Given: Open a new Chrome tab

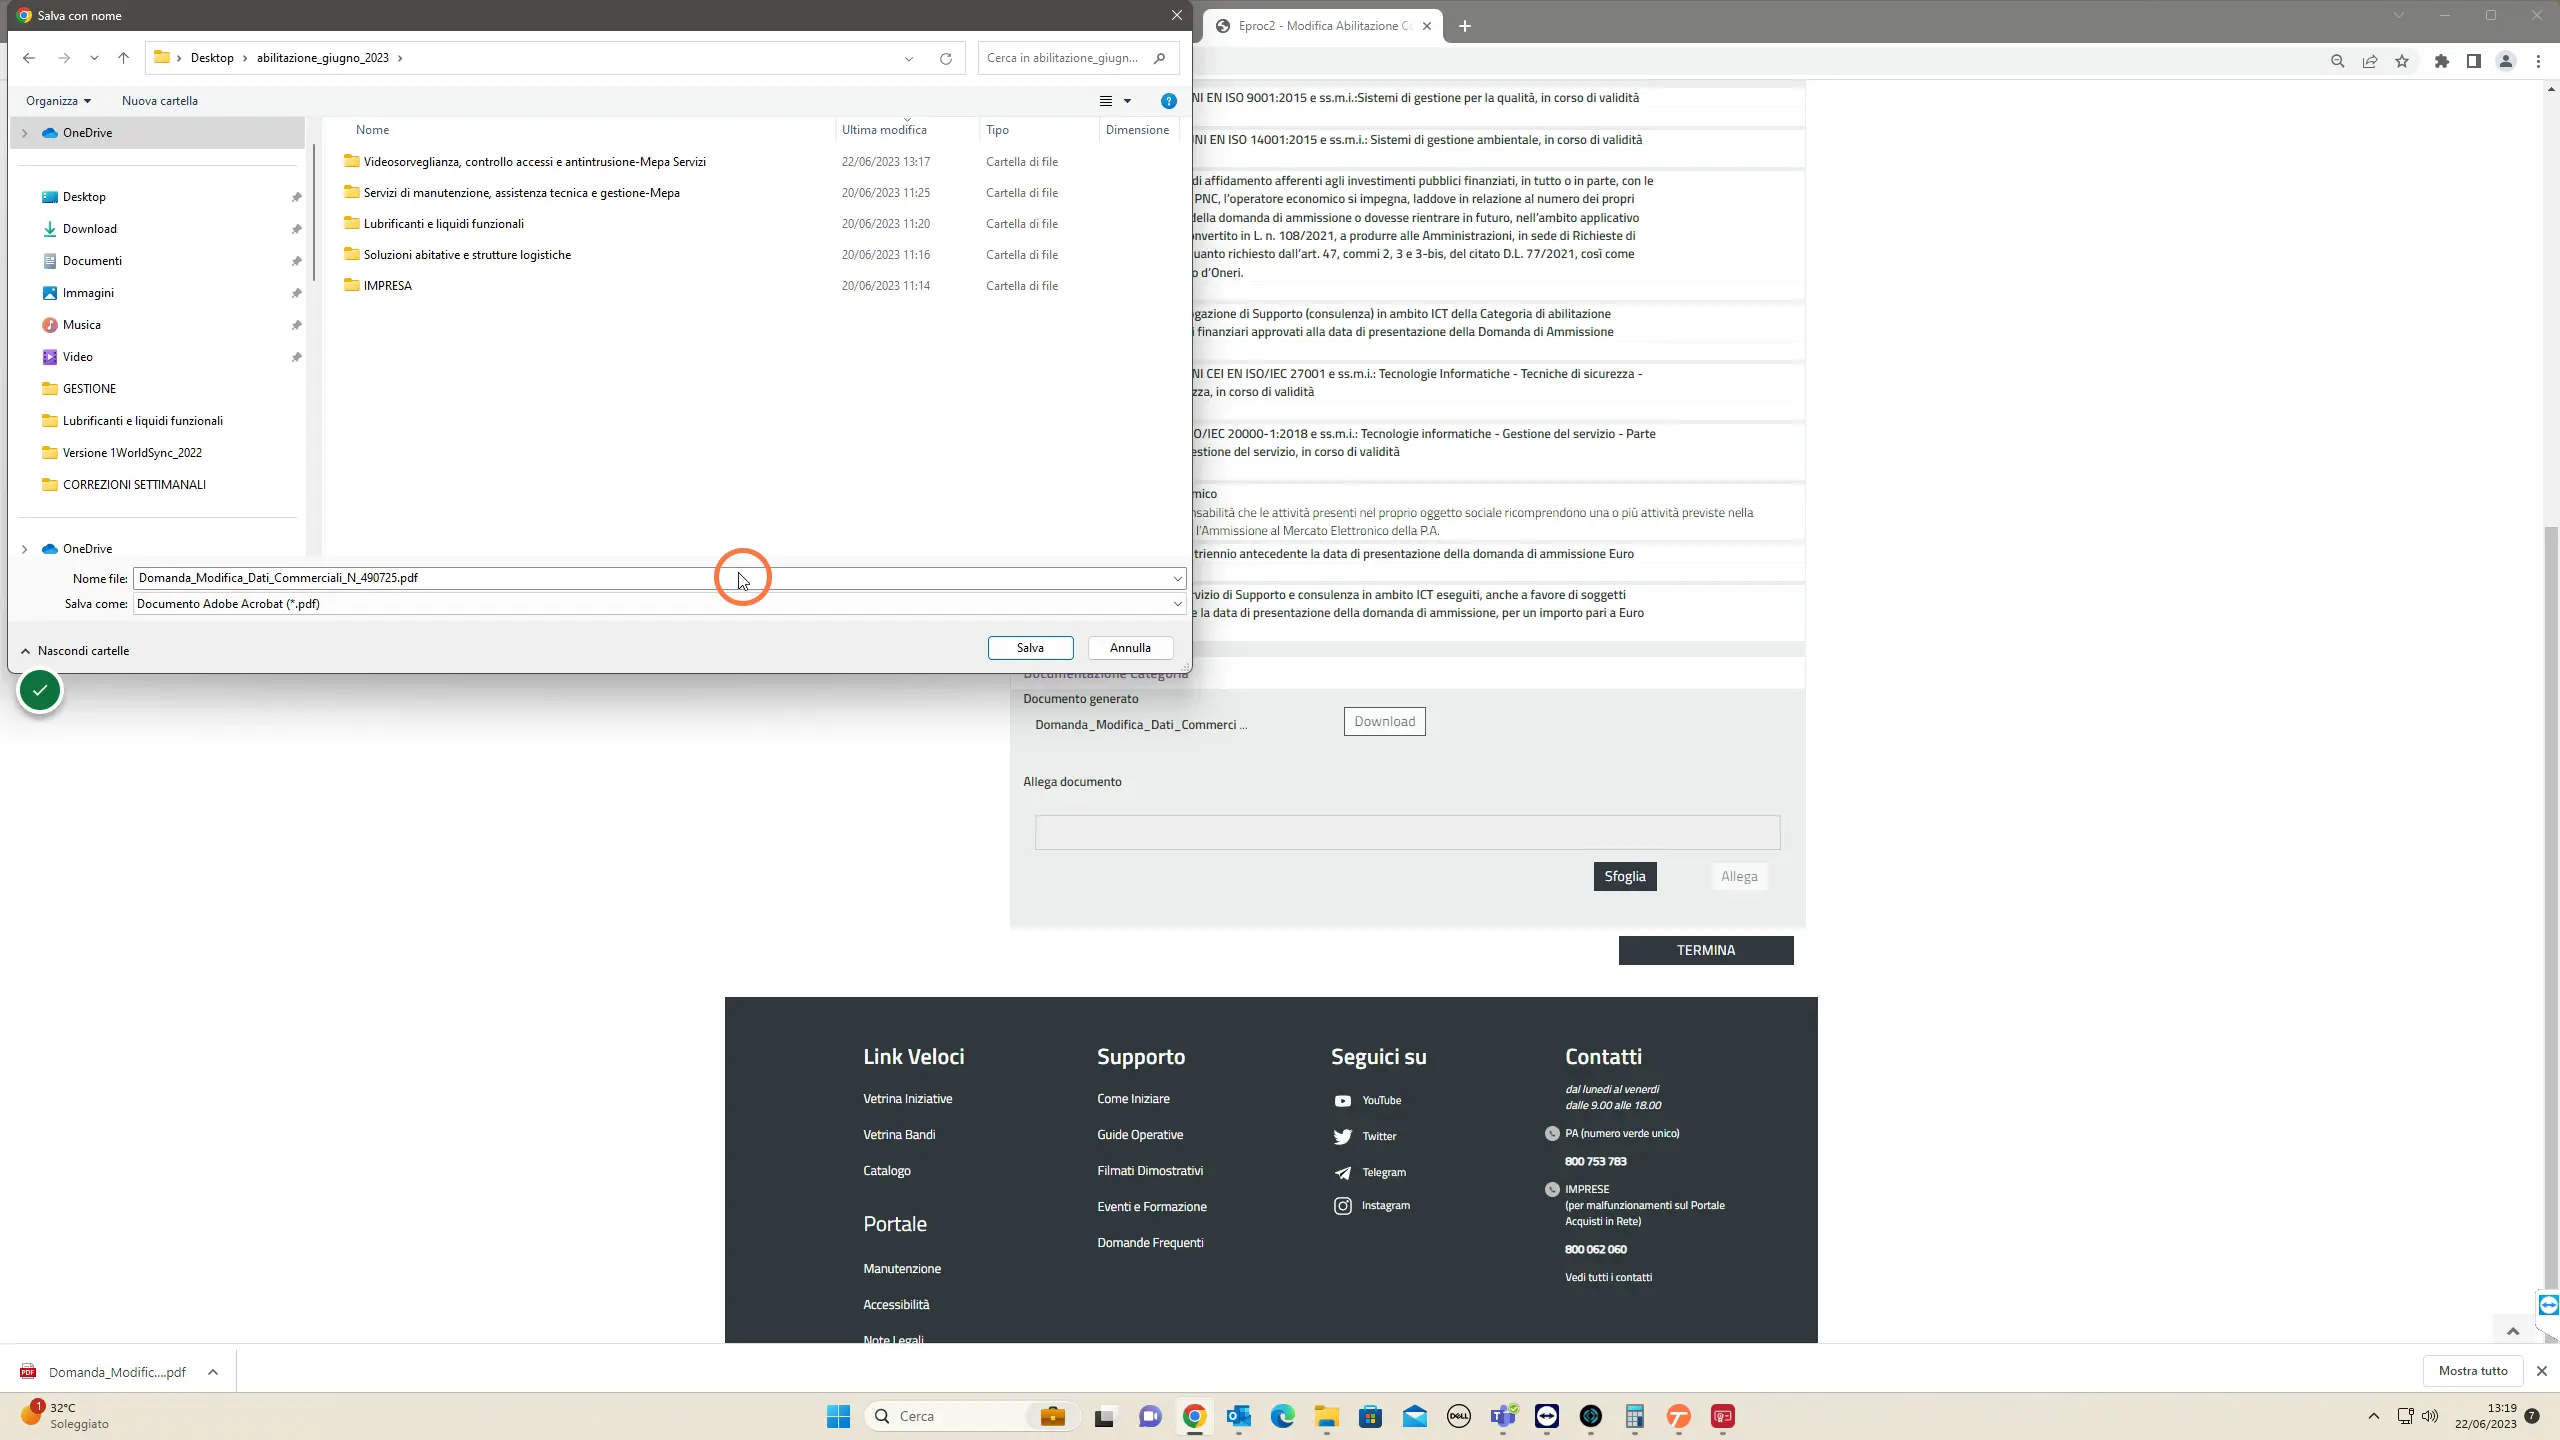Looking at the screenshot, I should point(1465,26).
